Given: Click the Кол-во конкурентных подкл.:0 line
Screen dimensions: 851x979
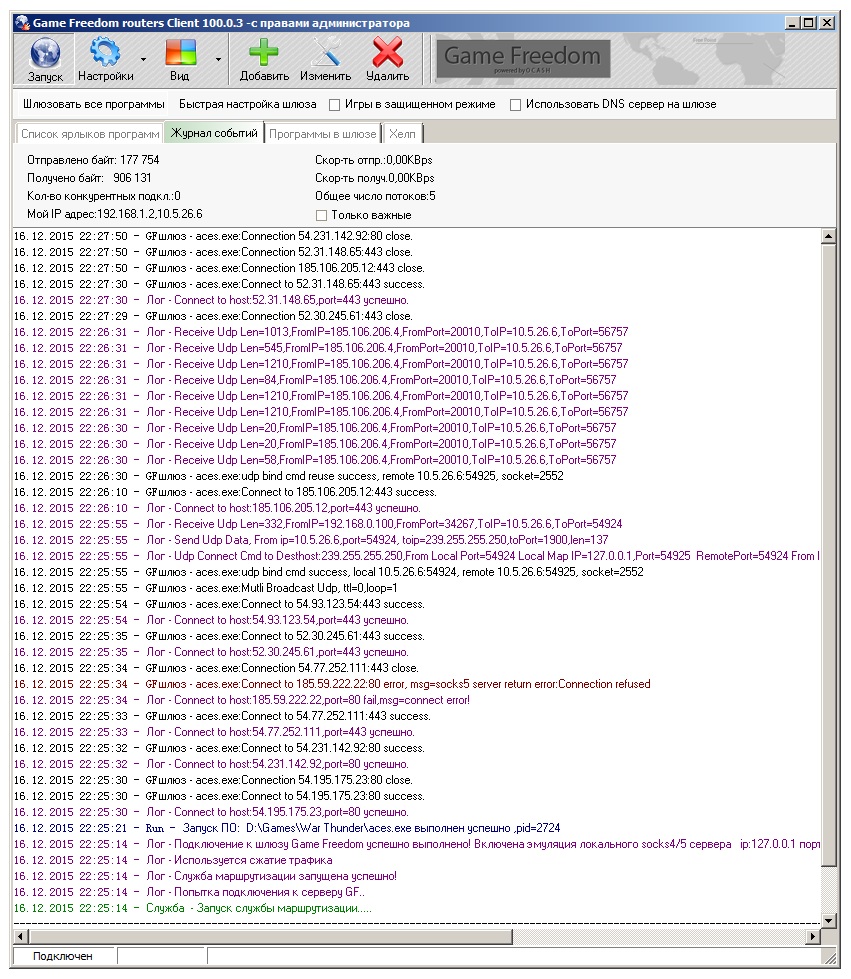Looking at the screenshot, I should pos(104,196).
